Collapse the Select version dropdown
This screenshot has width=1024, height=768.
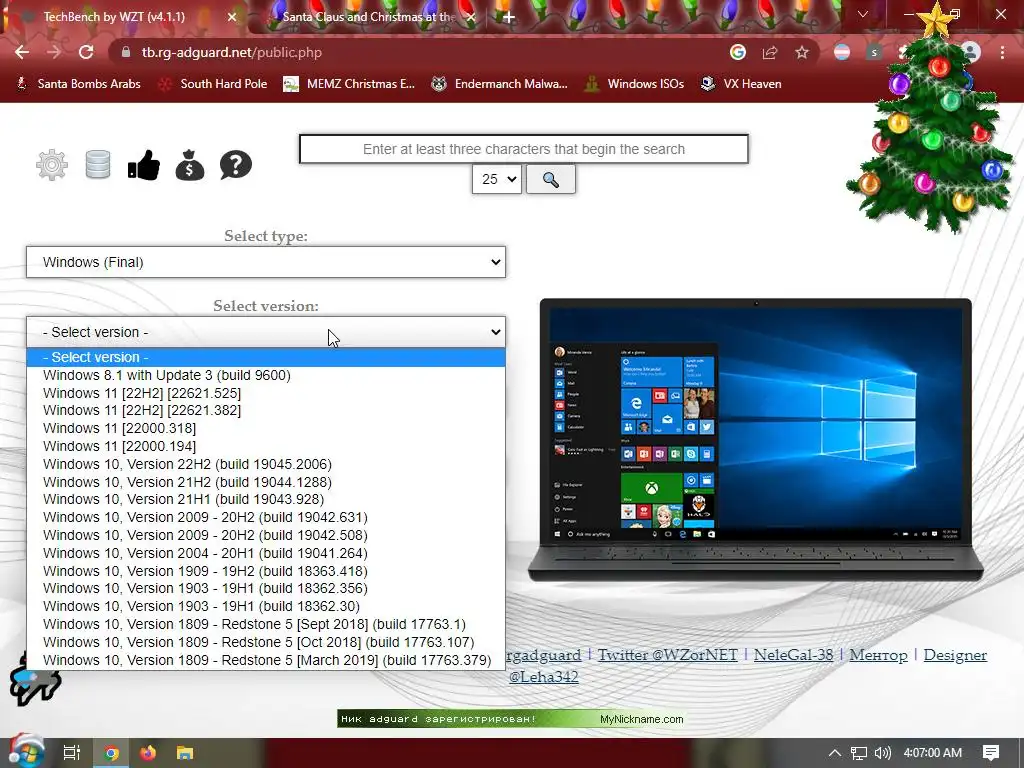click(x=266, y=332)
